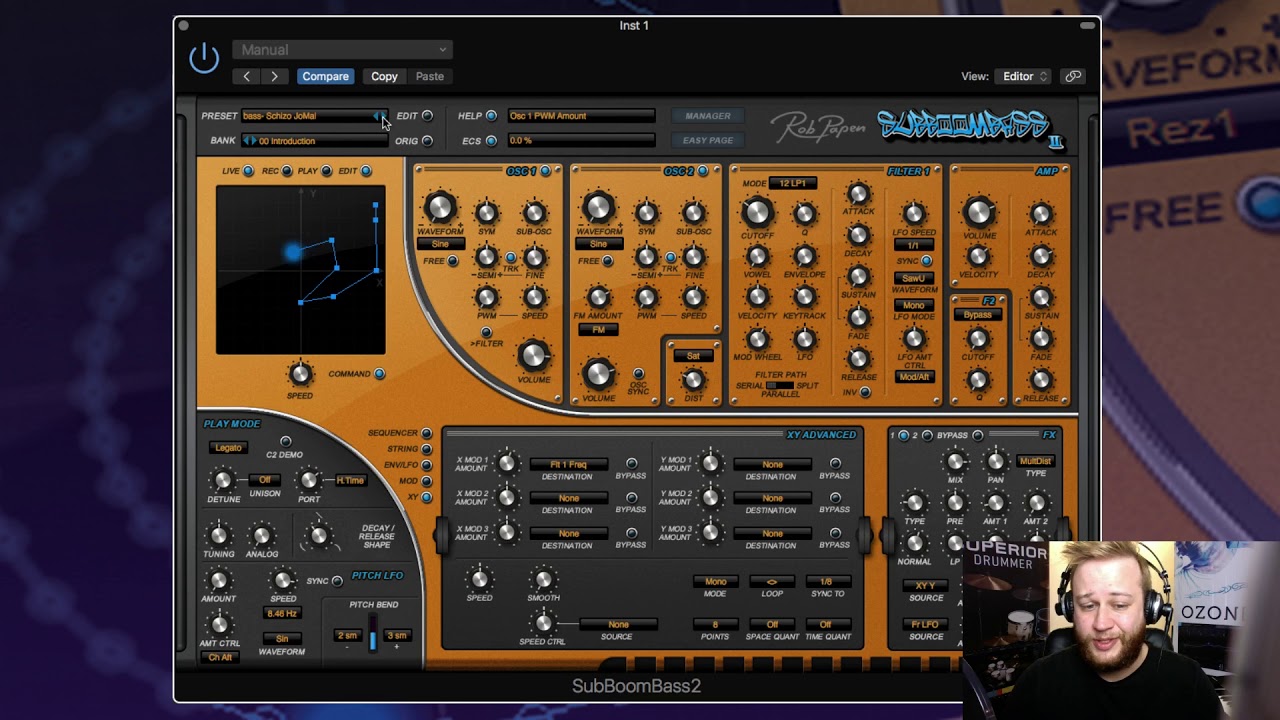Open the View Editor dropdown
This screenshot has width=1280, height=720.
[x=1021, y=76]
